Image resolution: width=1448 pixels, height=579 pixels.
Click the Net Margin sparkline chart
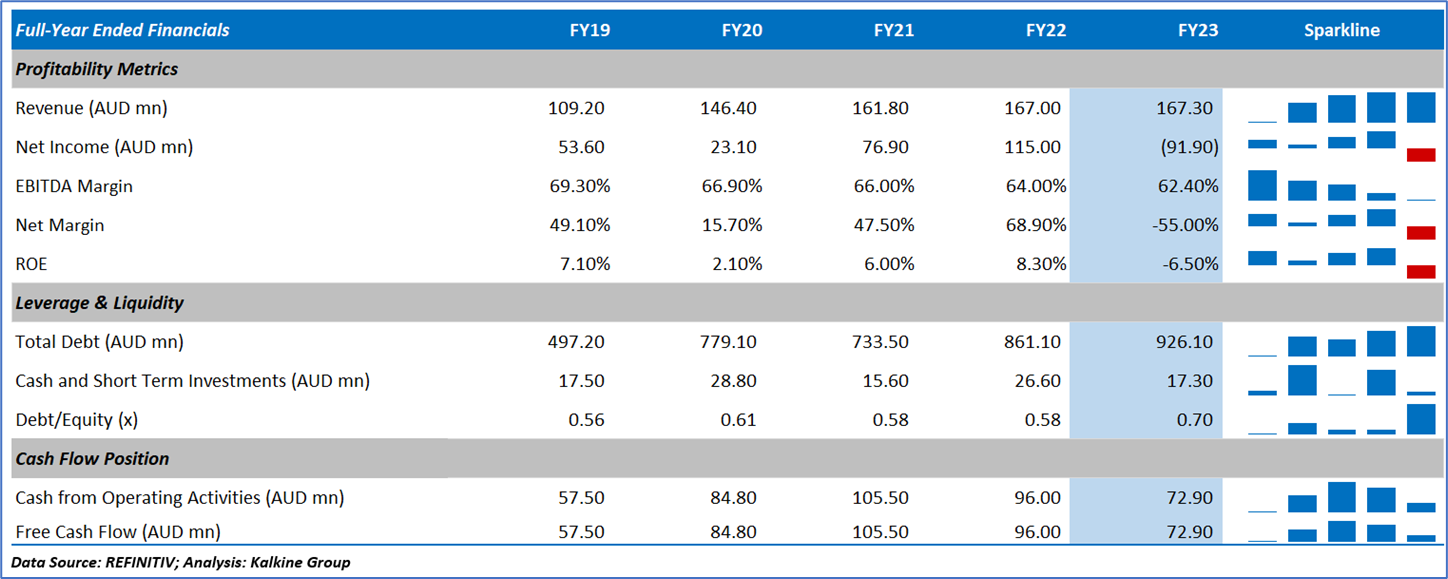pos(1341,225)
